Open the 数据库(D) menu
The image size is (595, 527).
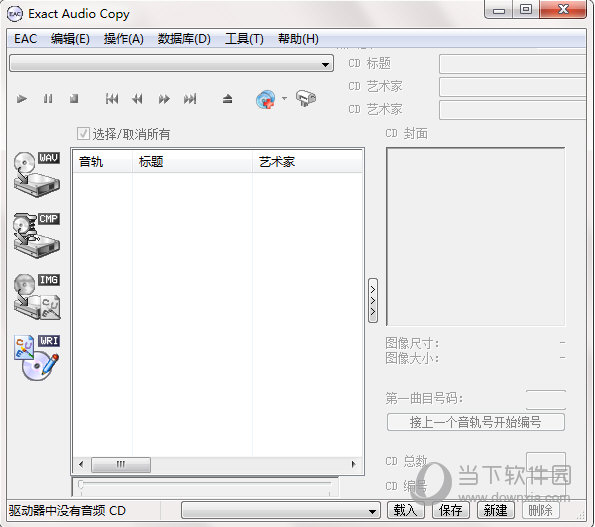(x=184, y=39)
